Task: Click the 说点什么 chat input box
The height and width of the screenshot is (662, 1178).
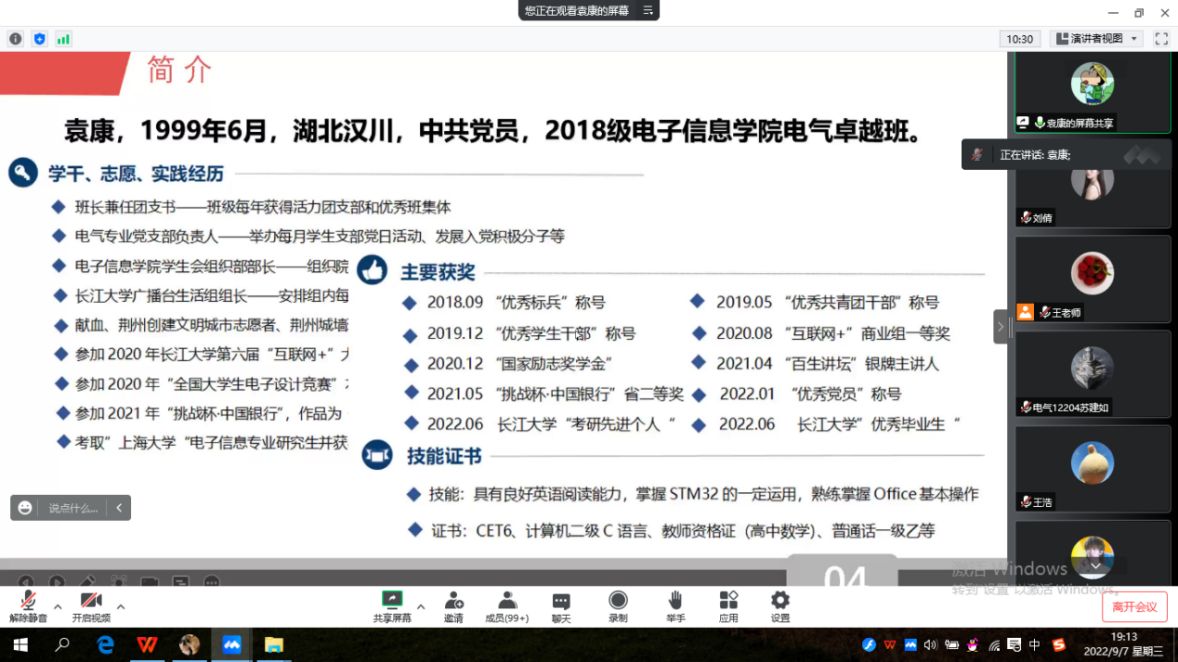Action: point(72,508)
